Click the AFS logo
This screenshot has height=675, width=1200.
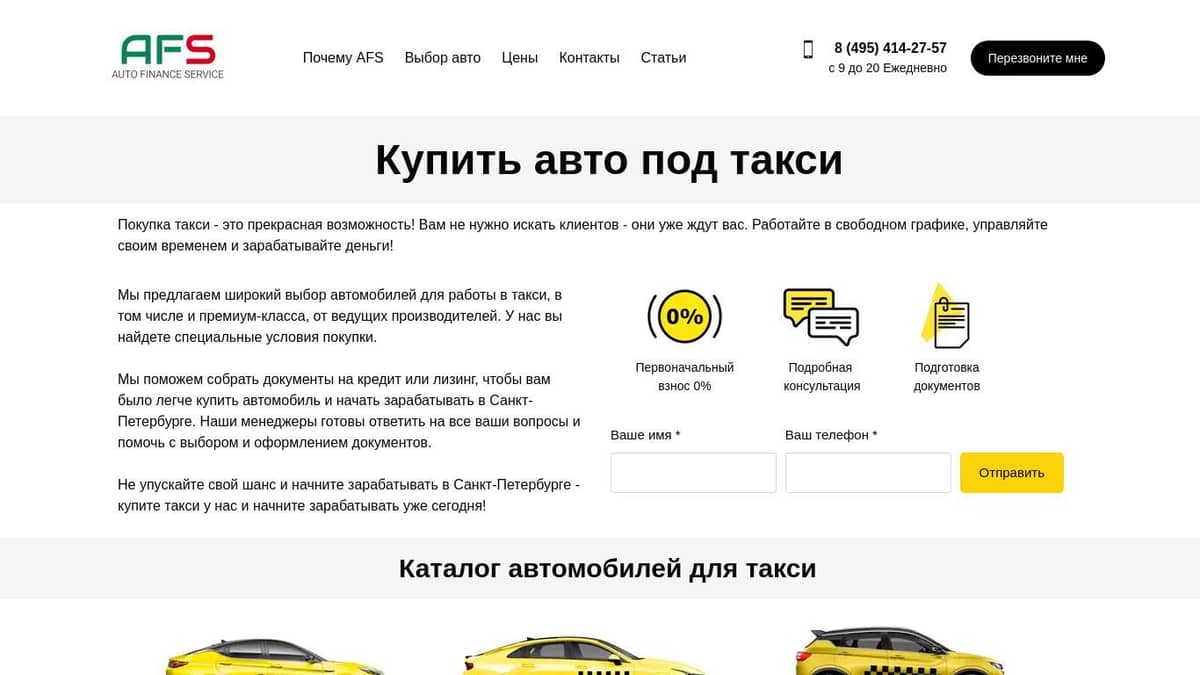pos(169,57)
